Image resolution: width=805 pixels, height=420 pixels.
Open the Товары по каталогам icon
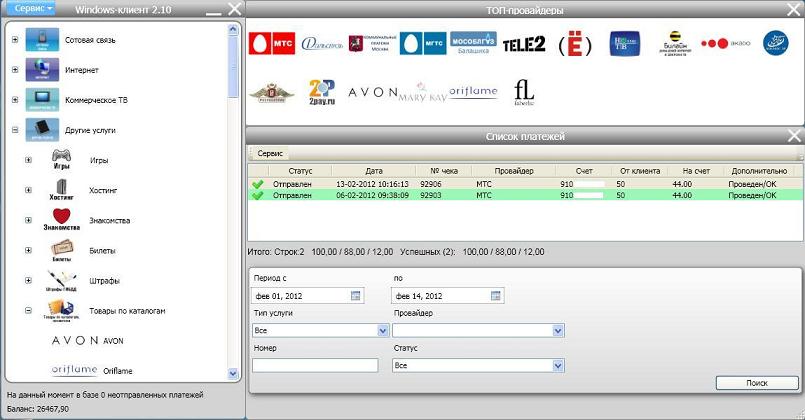[x=62, y=311]
